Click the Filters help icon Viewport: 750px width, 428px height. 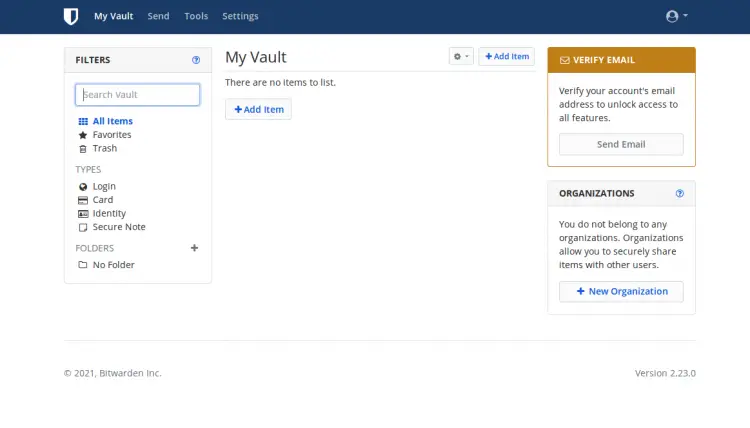196,60
